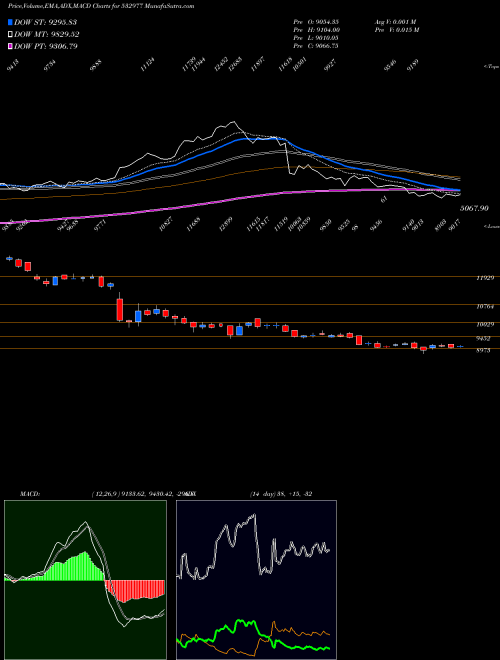Image resolution: width=500 pixels, height=660 pixels.
Task: Click the 8973 support level label
Action: 483,350
